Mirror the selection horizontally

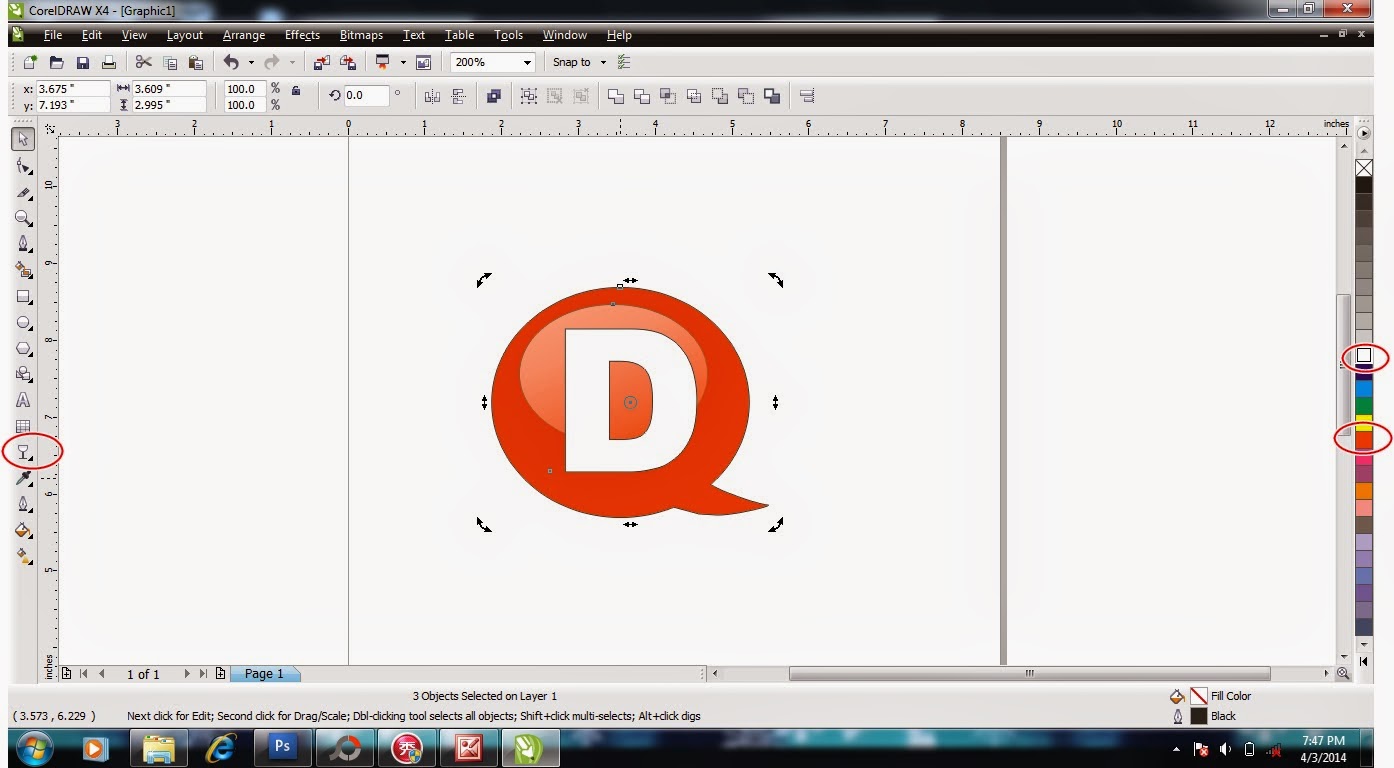432,96
